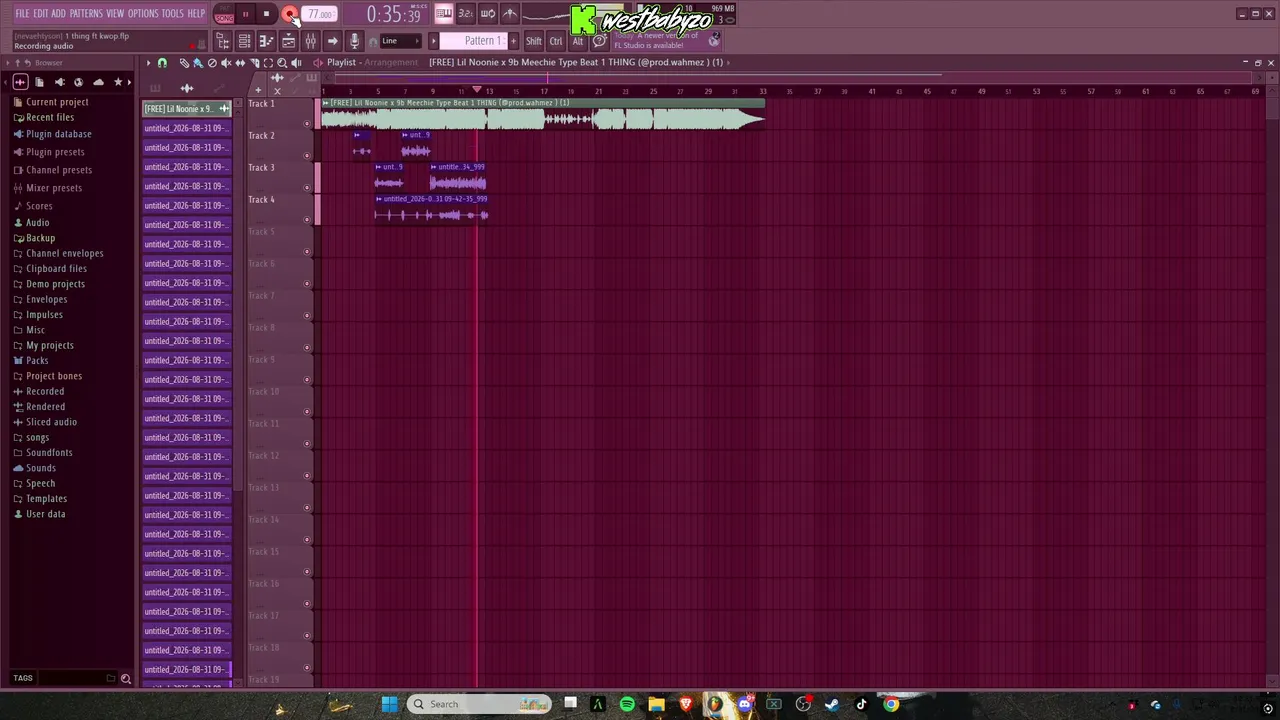The height and width of the screenshot is (720, 1280).
Task: Toggle the Record button
Action: pyautogui.click(x=289, y=14)
